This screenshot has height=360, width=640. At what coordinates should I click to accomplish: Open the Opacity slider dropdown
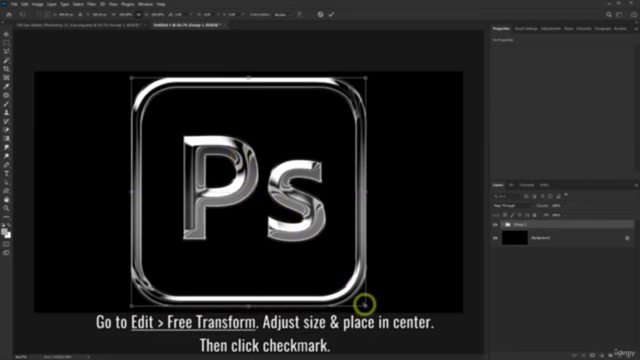pyautogui.click(x=564, y=206)
